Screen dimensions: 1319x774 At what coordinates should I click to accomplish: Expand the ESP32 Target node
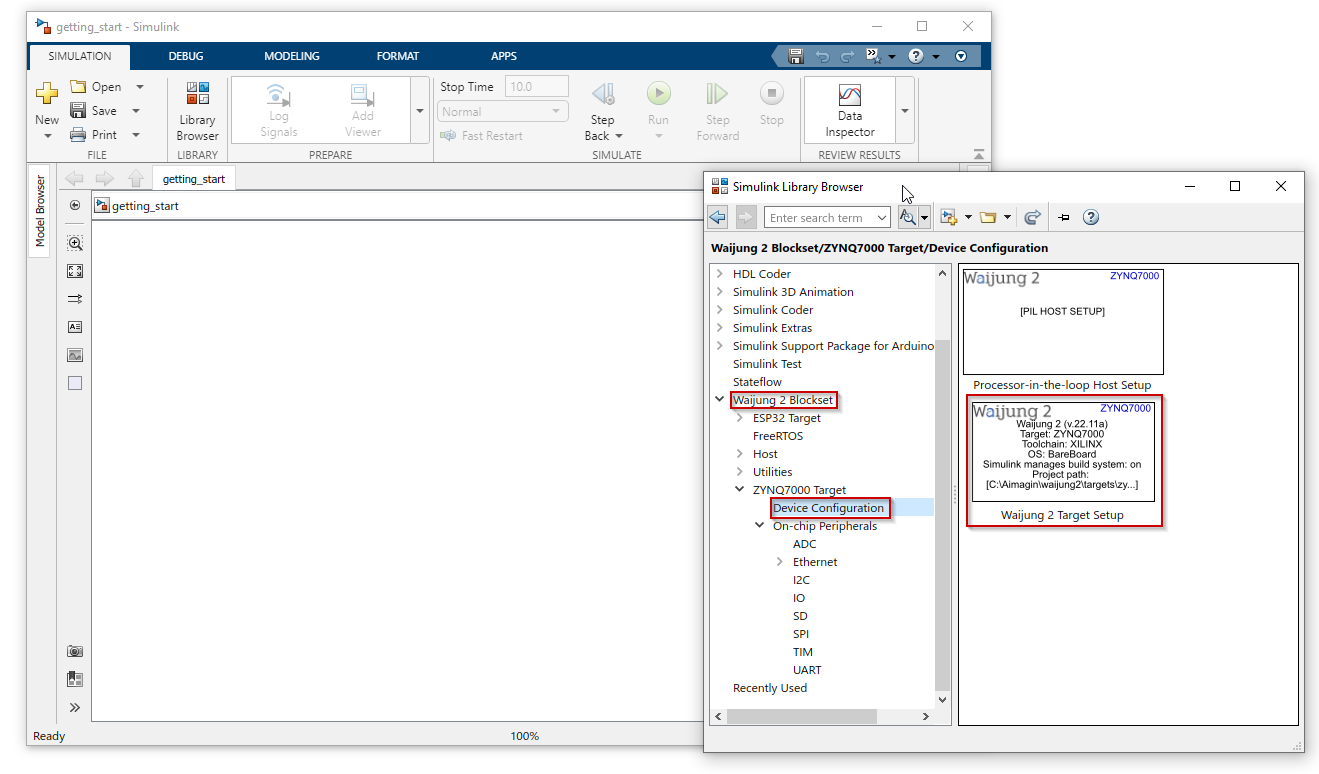point(739,418)
